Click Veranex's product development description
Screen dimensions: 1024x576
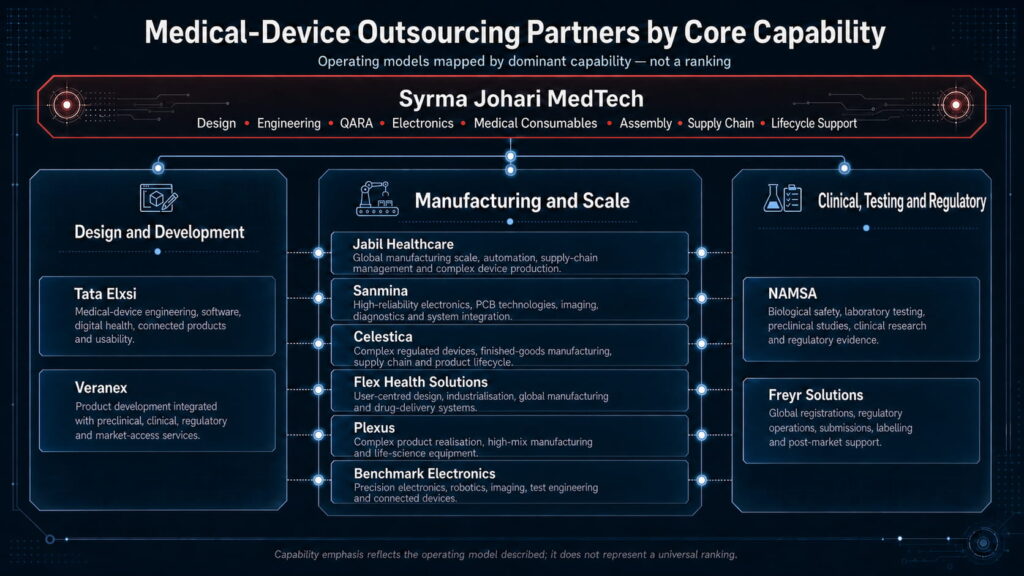151,421
